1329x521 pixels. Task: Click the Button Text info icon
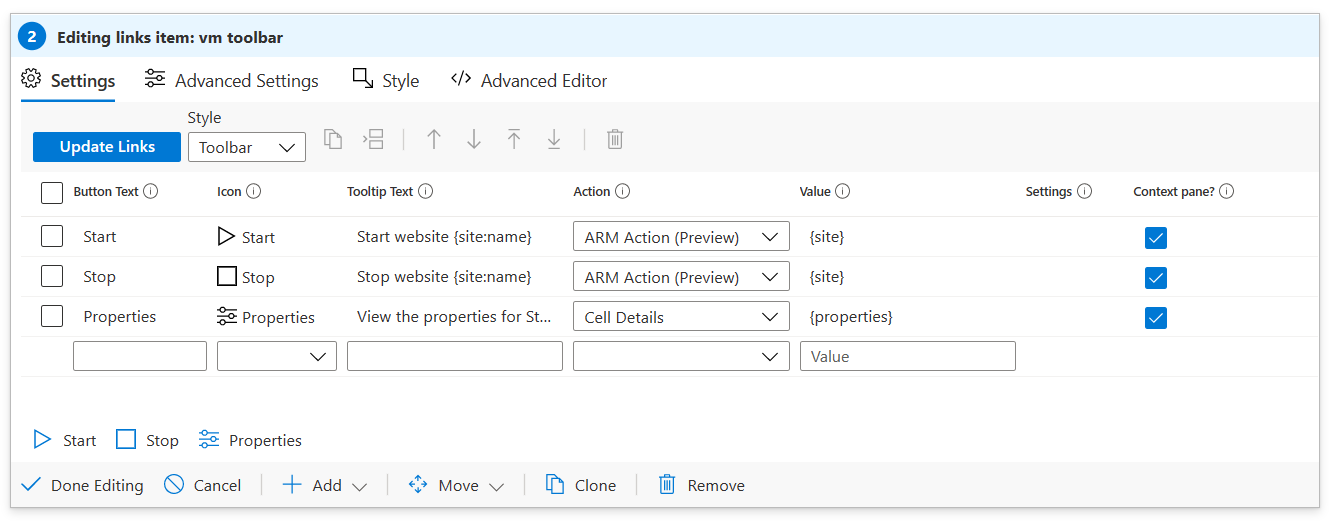point(151,191)
